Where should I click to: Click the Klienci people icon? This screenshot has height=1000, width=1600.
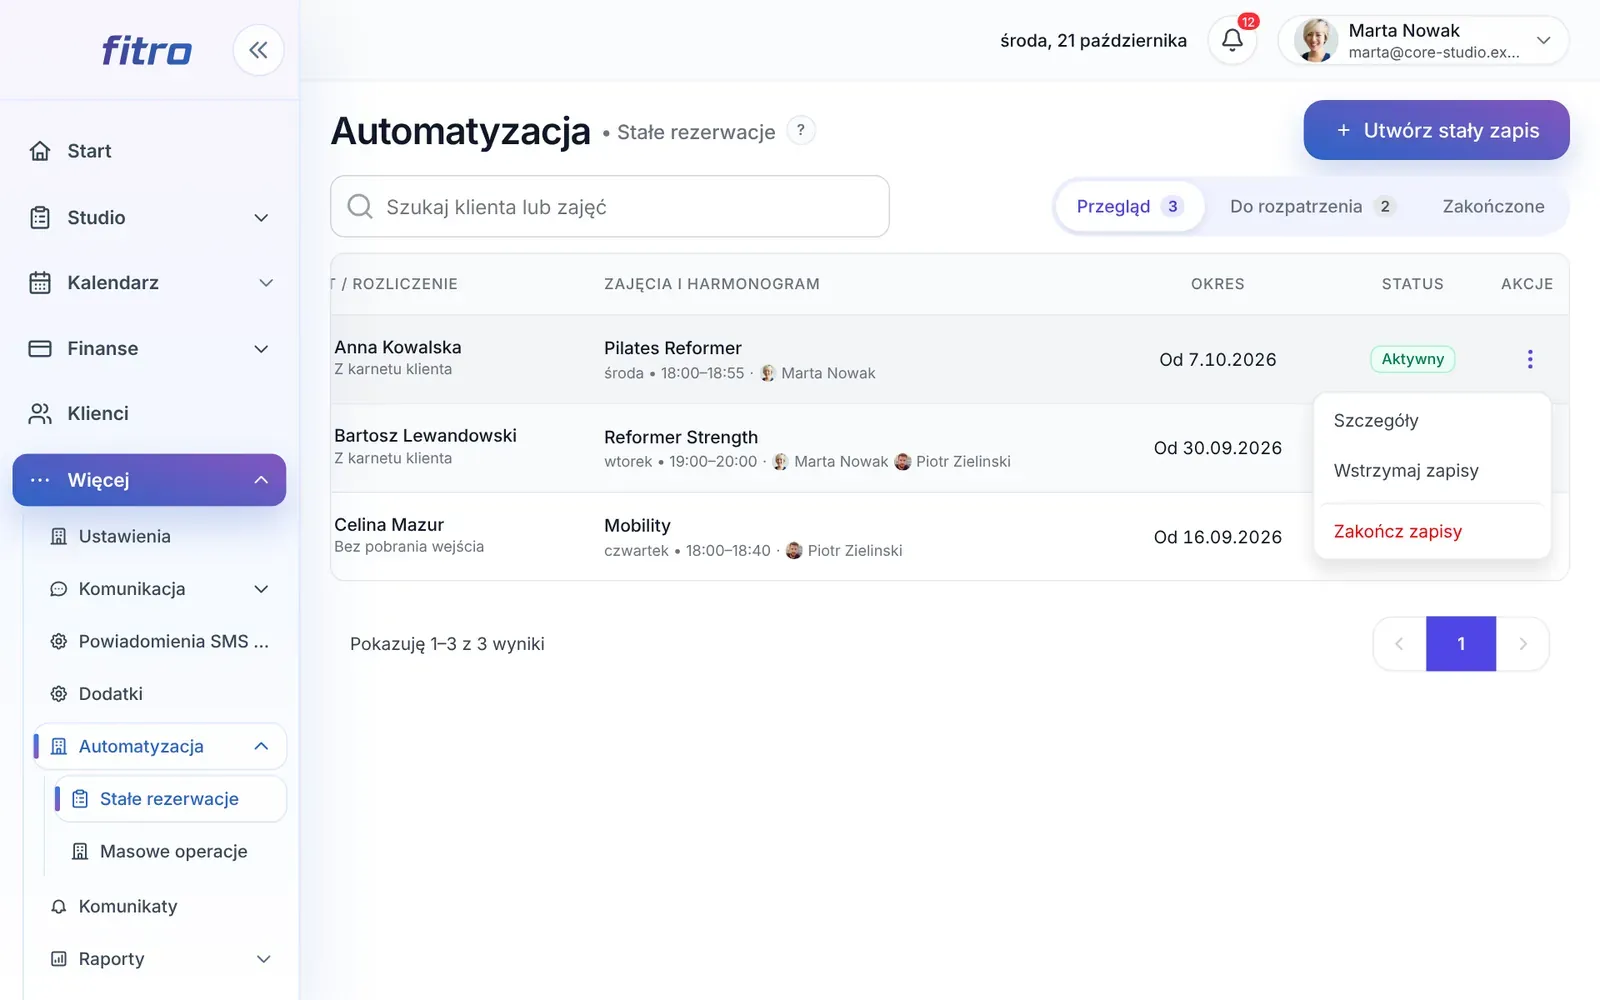tap(40, 414)
